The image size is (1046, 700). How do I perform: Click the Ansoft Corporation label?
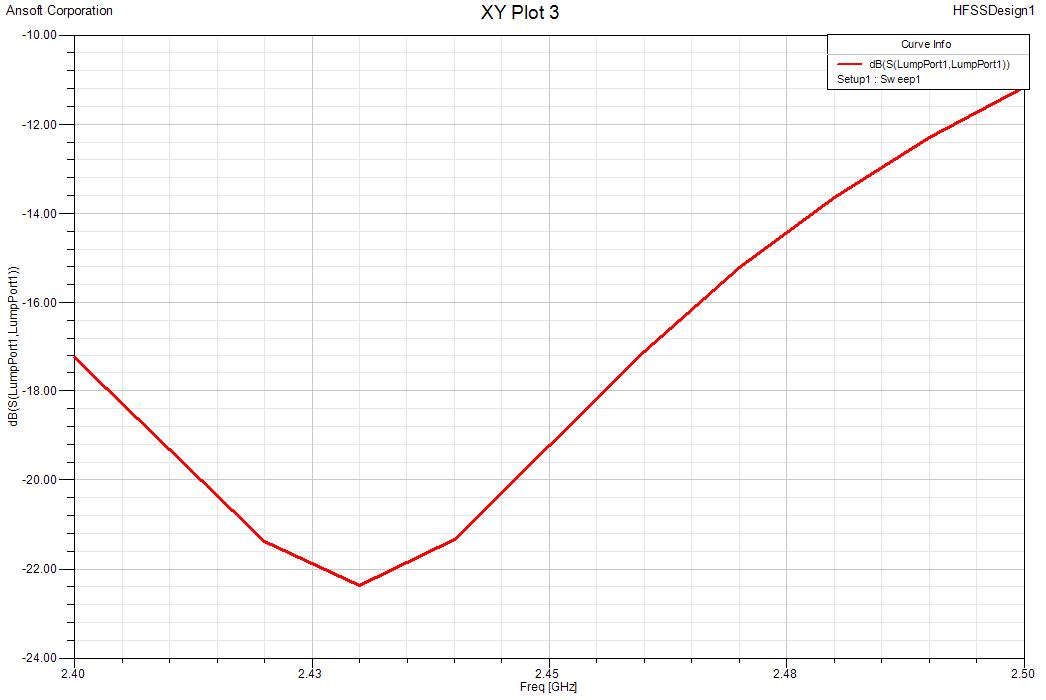tap(59, 11)
